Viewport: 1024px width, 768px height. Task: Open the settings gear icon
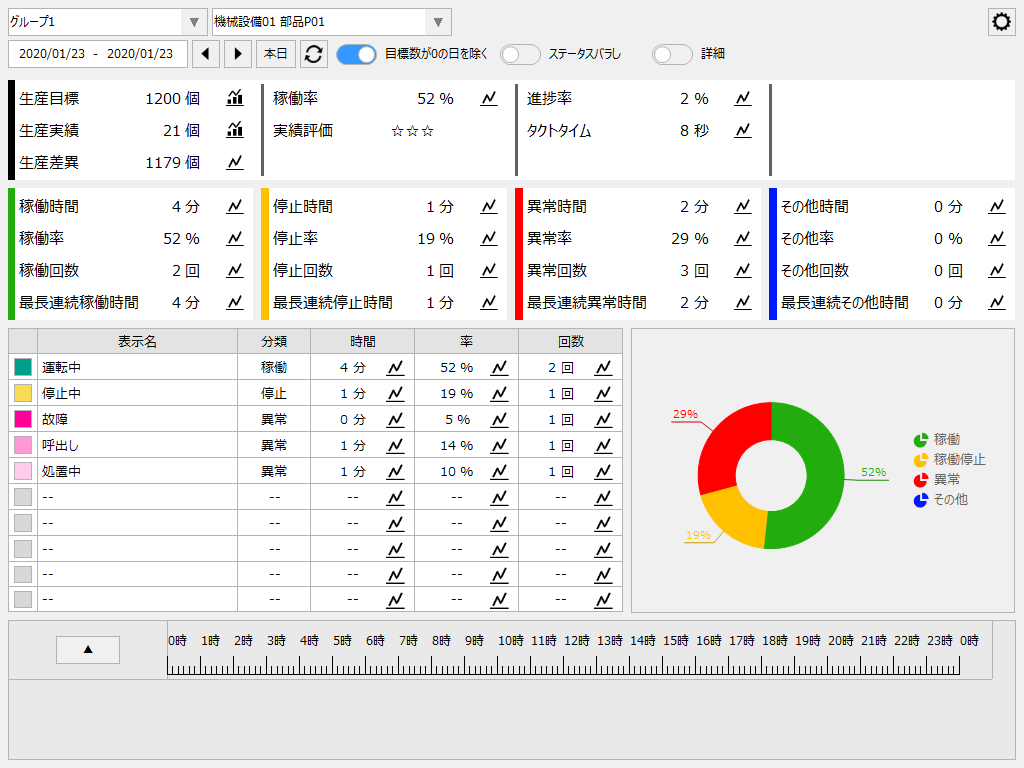(x=1001, y=21)
